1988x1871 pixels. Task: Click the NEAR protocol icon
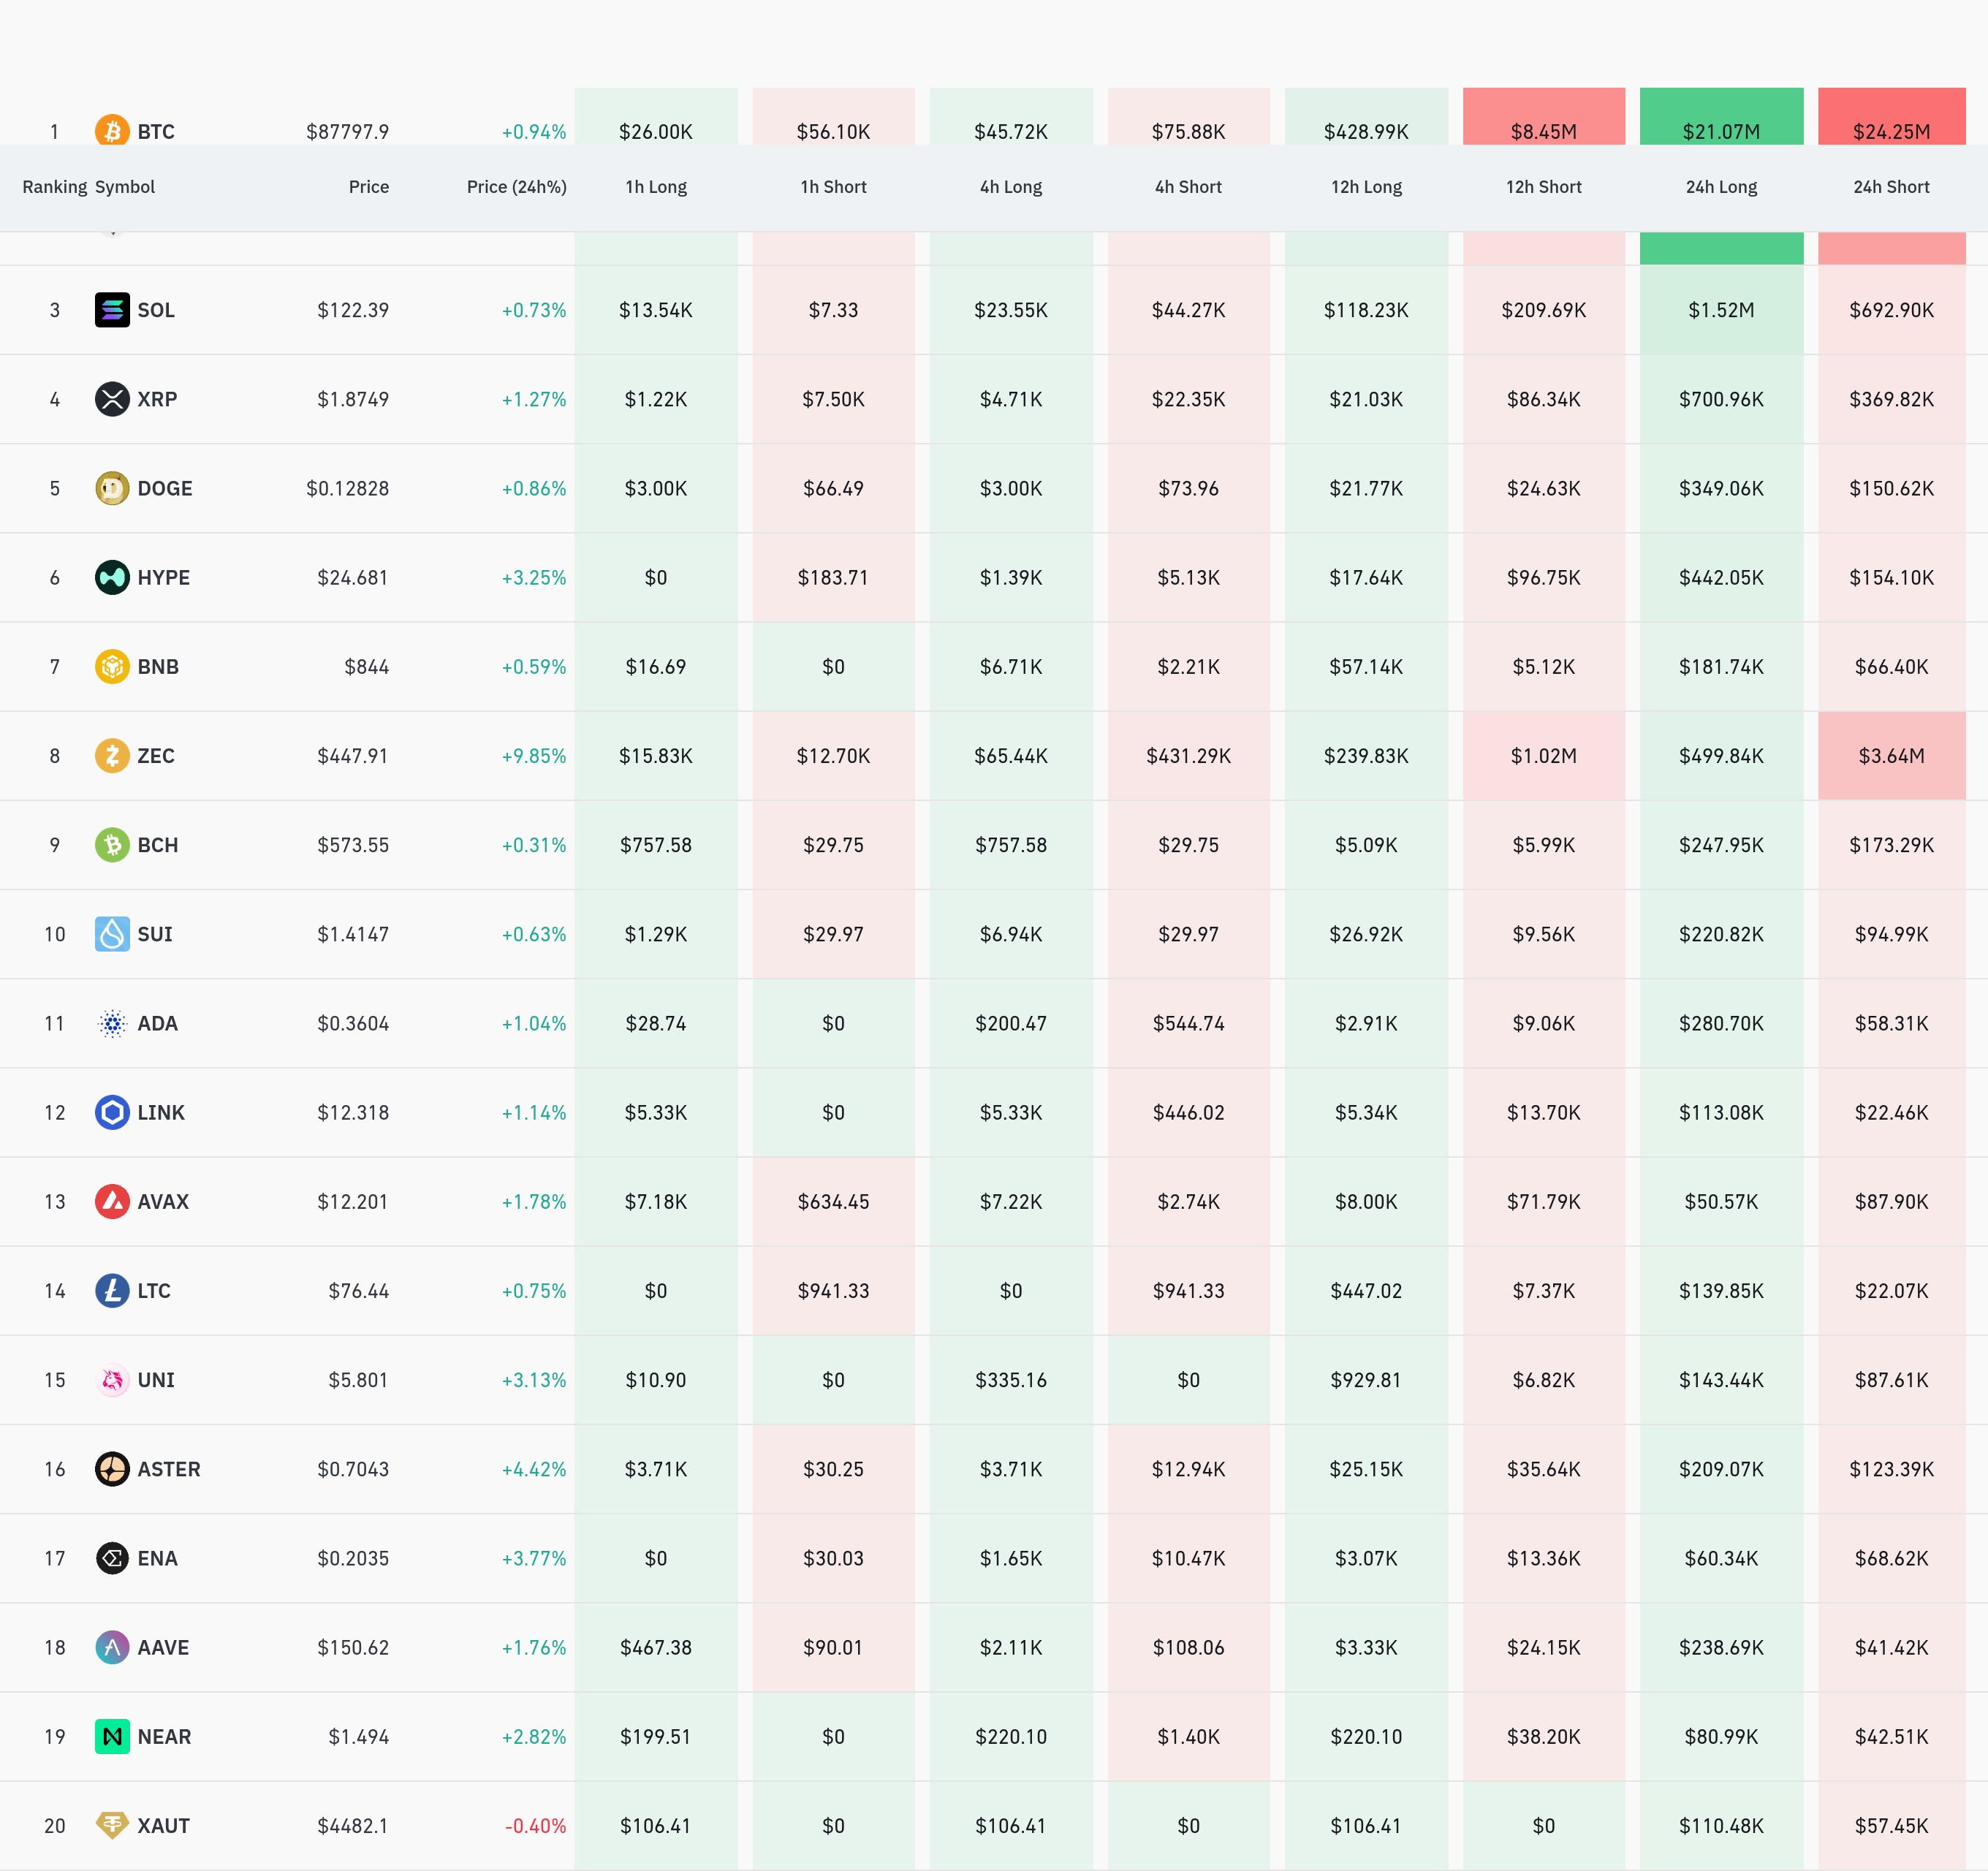112,1736
